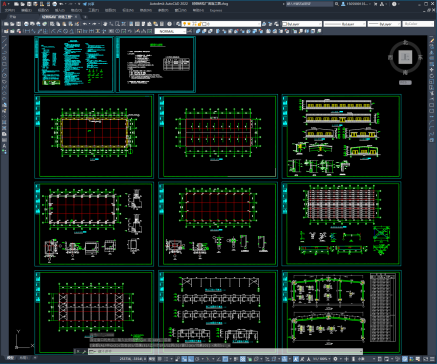Image resolution: width=437 pixels, height=364 pixels.
Task: Click the Help question-mark icon in Standard toolbar
Action: pos(170,24)
